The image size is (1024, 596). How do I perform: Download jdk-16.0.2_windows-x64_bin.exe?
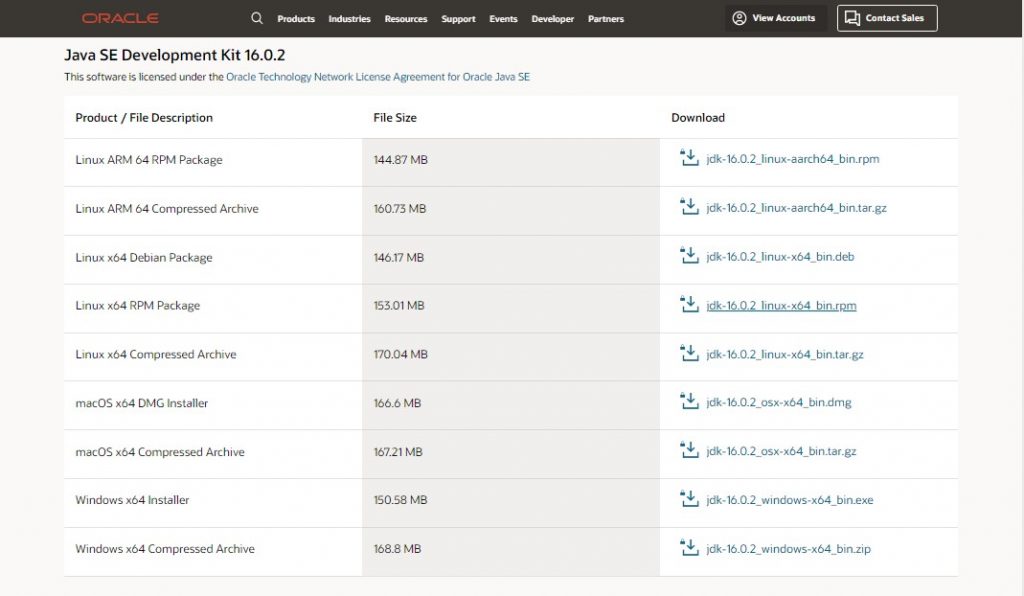pyautogui.click(x=790, y=500)
